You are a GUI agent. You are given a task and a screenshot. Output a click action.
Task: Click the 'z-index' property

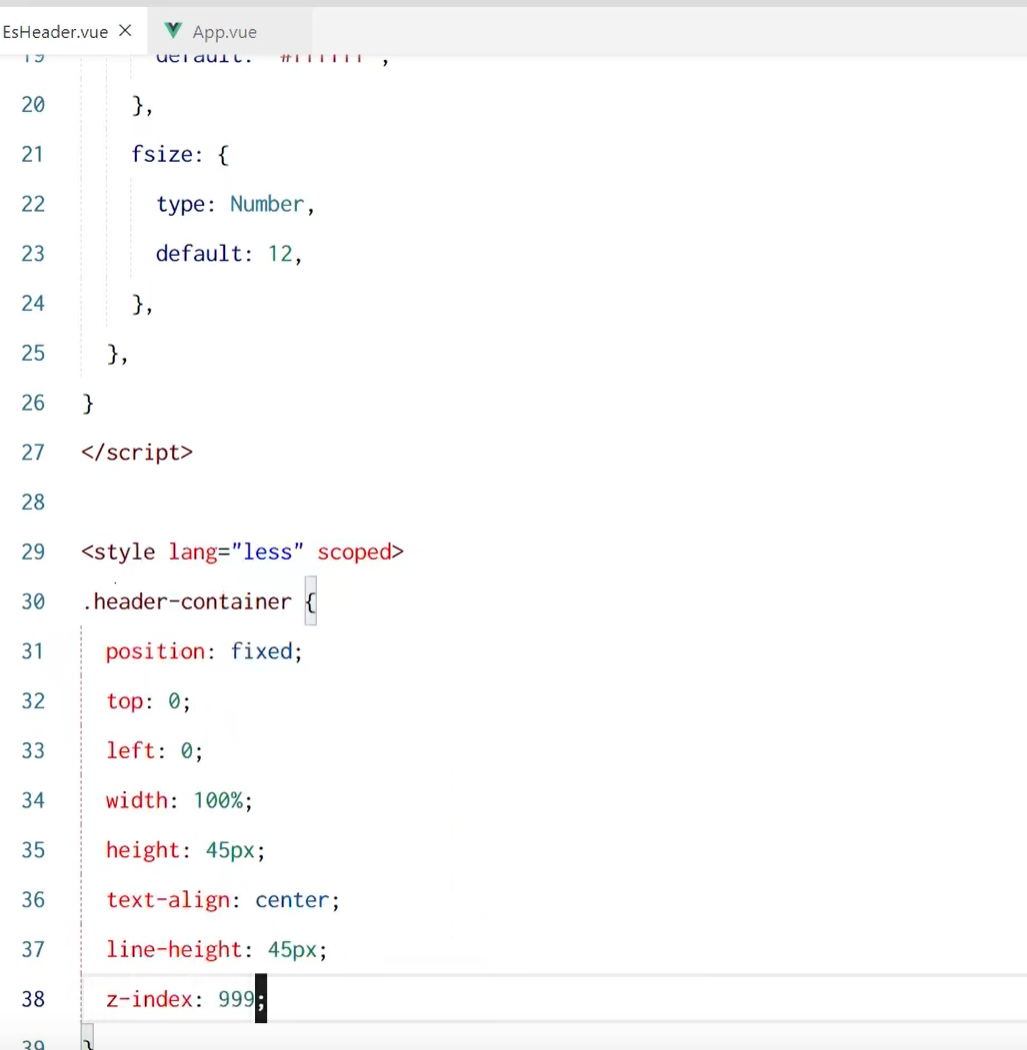[x=149, y=999]
